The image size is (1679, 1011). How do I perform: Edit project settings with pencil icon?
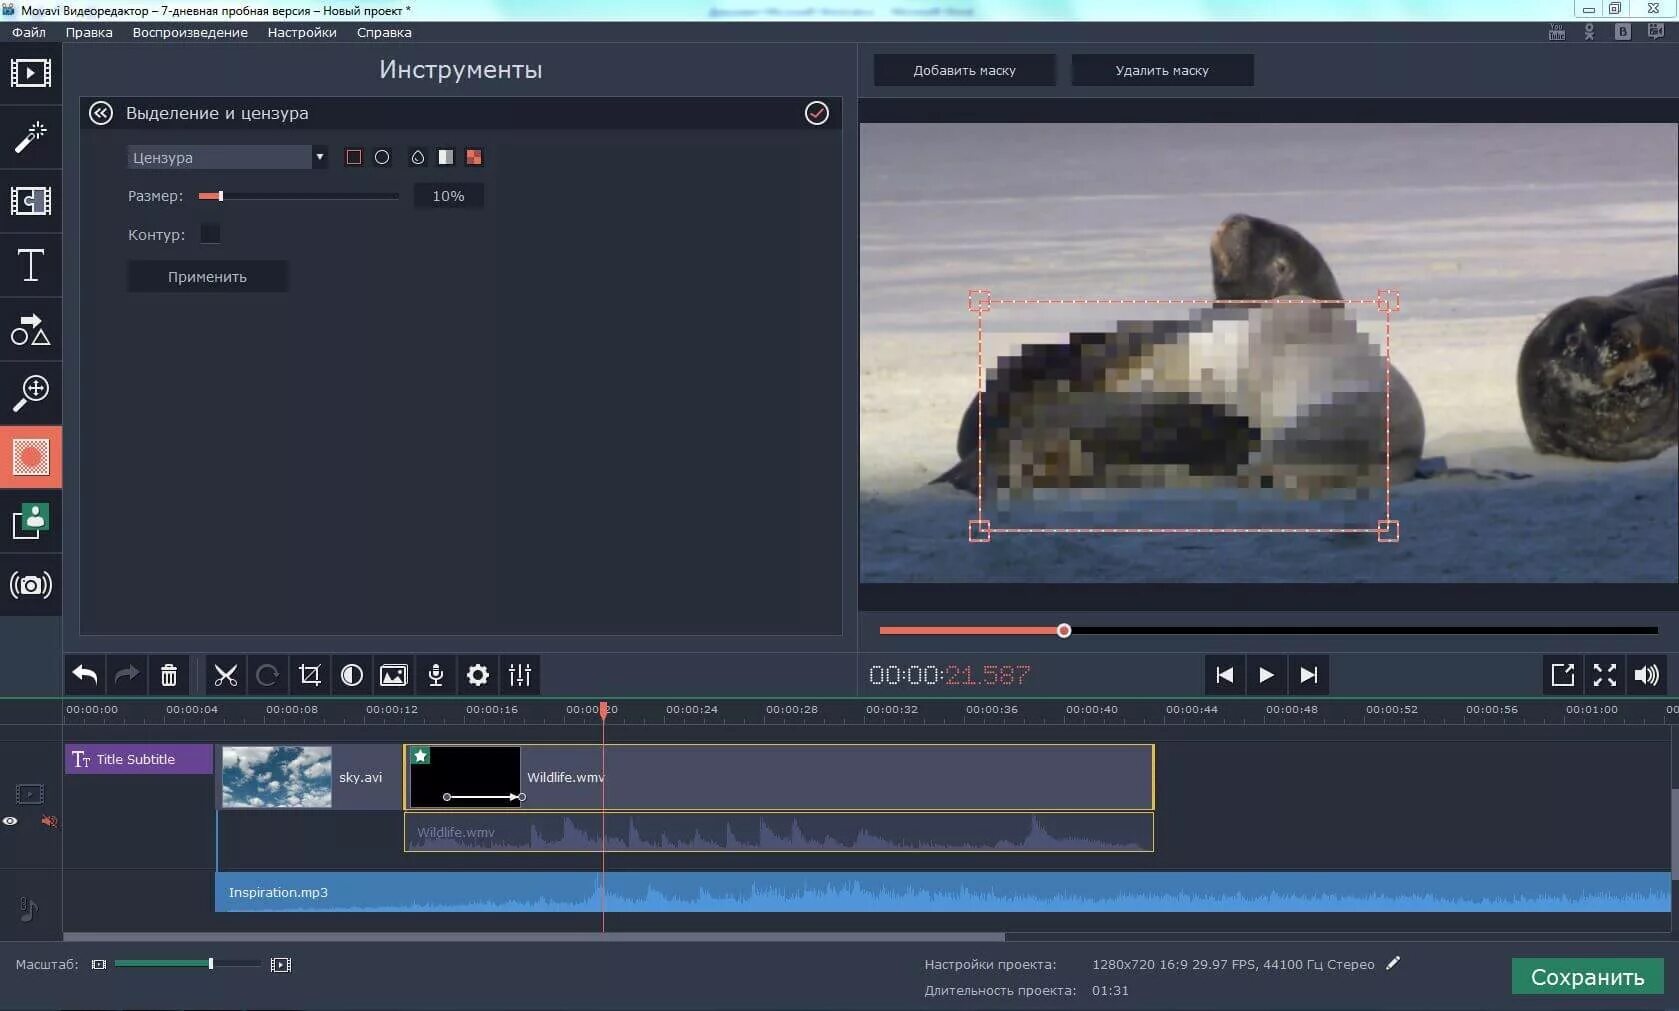tap(1393, 963)
